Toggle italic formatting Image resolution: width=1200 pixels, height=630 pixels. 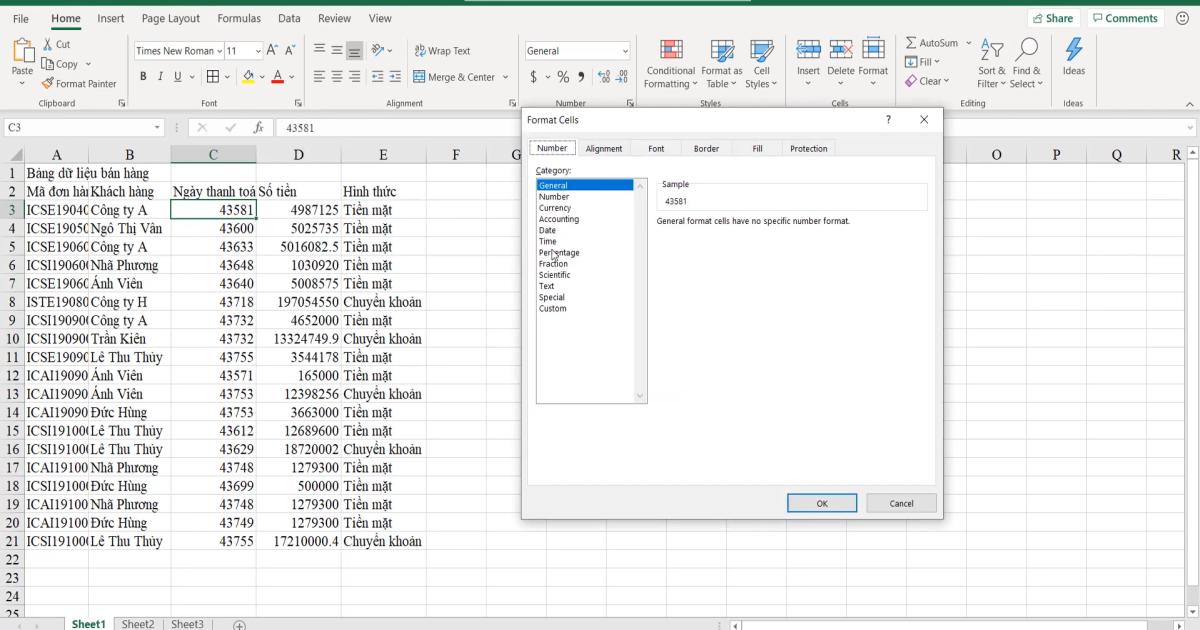click(159, 76)
